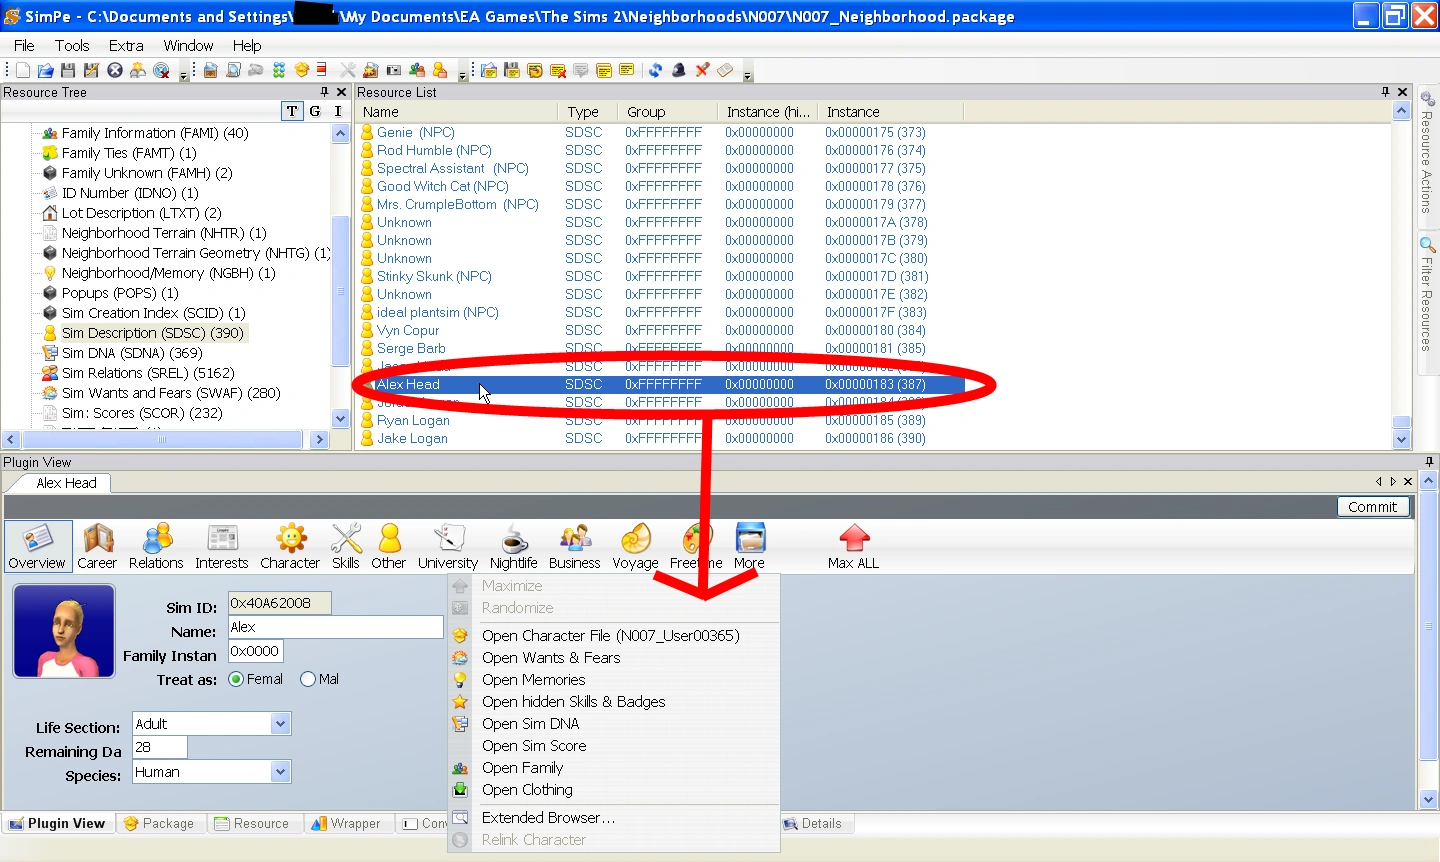Click the green cubes toolbar icon
Viewport: 1440px width, 862px height.
tap(279, 70)
